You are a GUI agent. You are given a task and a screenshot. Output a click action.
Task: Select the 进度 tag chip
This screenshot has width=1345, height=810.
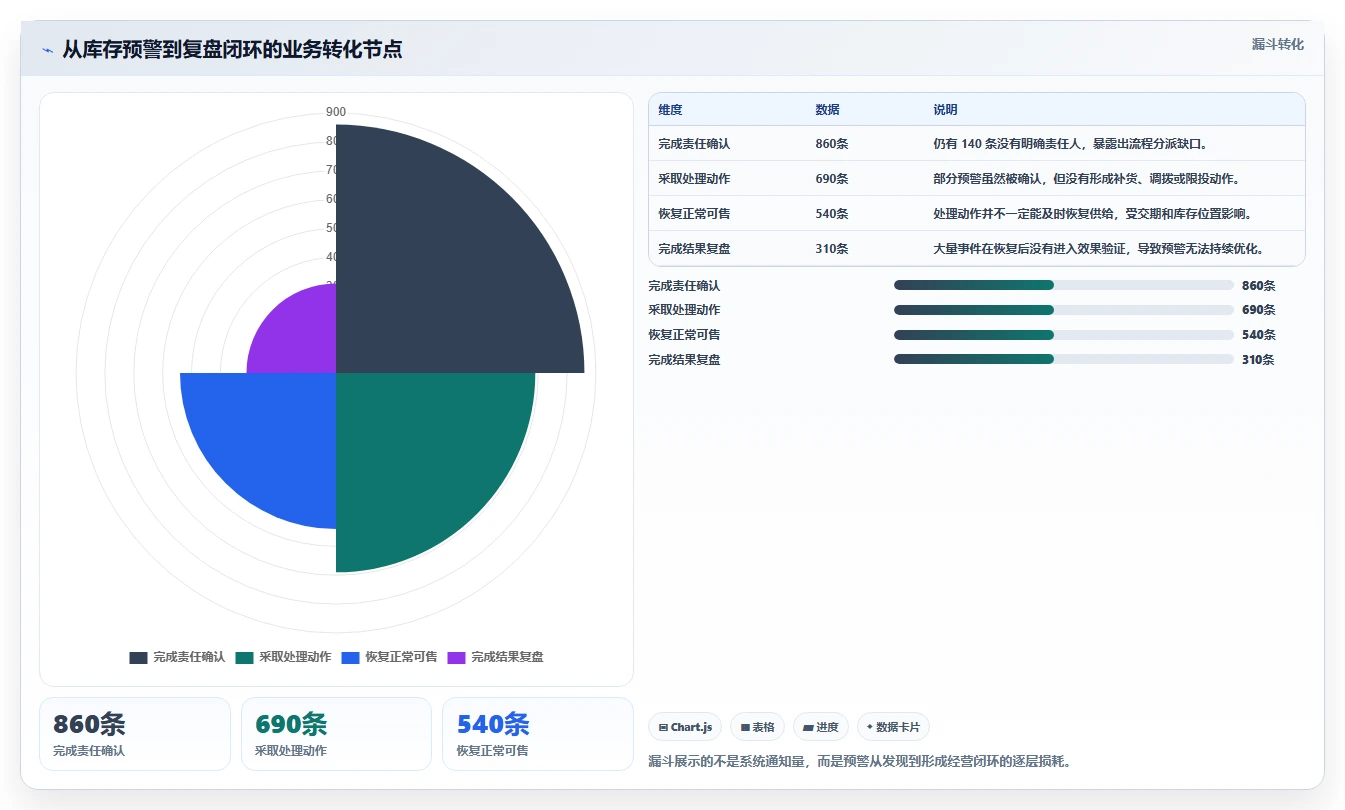[821, 727]
